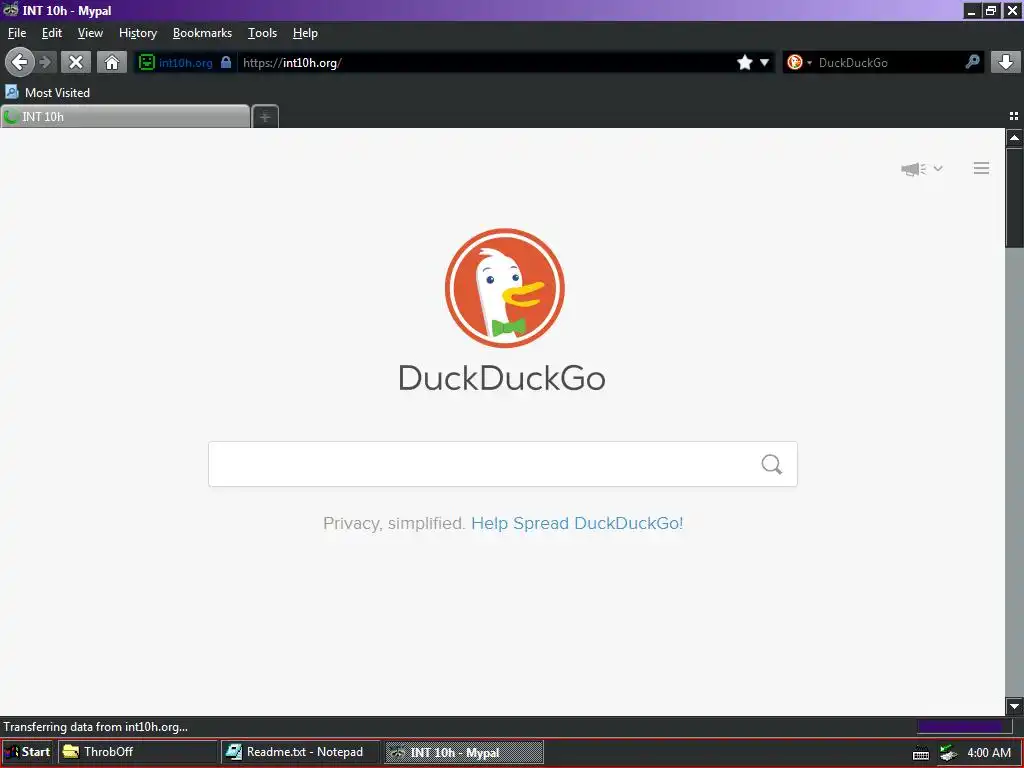
Task: Click the network icon in system tray
Action: pos(948,753)
